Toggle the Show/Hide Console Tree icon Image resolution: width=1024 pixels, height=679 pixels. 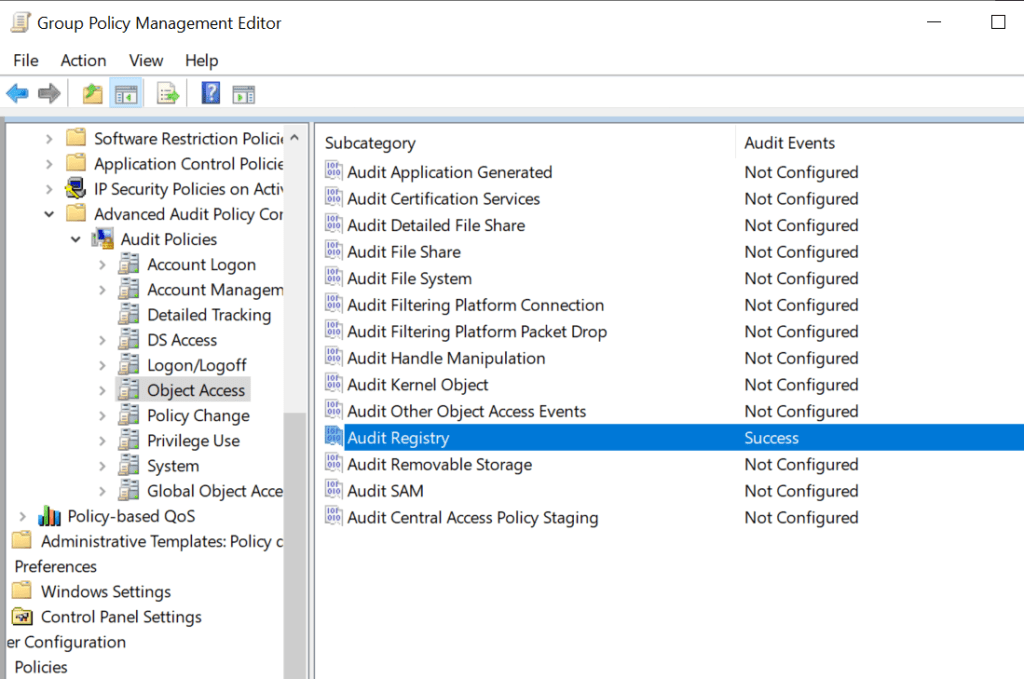pyautogui.click(x=125, y=94)
